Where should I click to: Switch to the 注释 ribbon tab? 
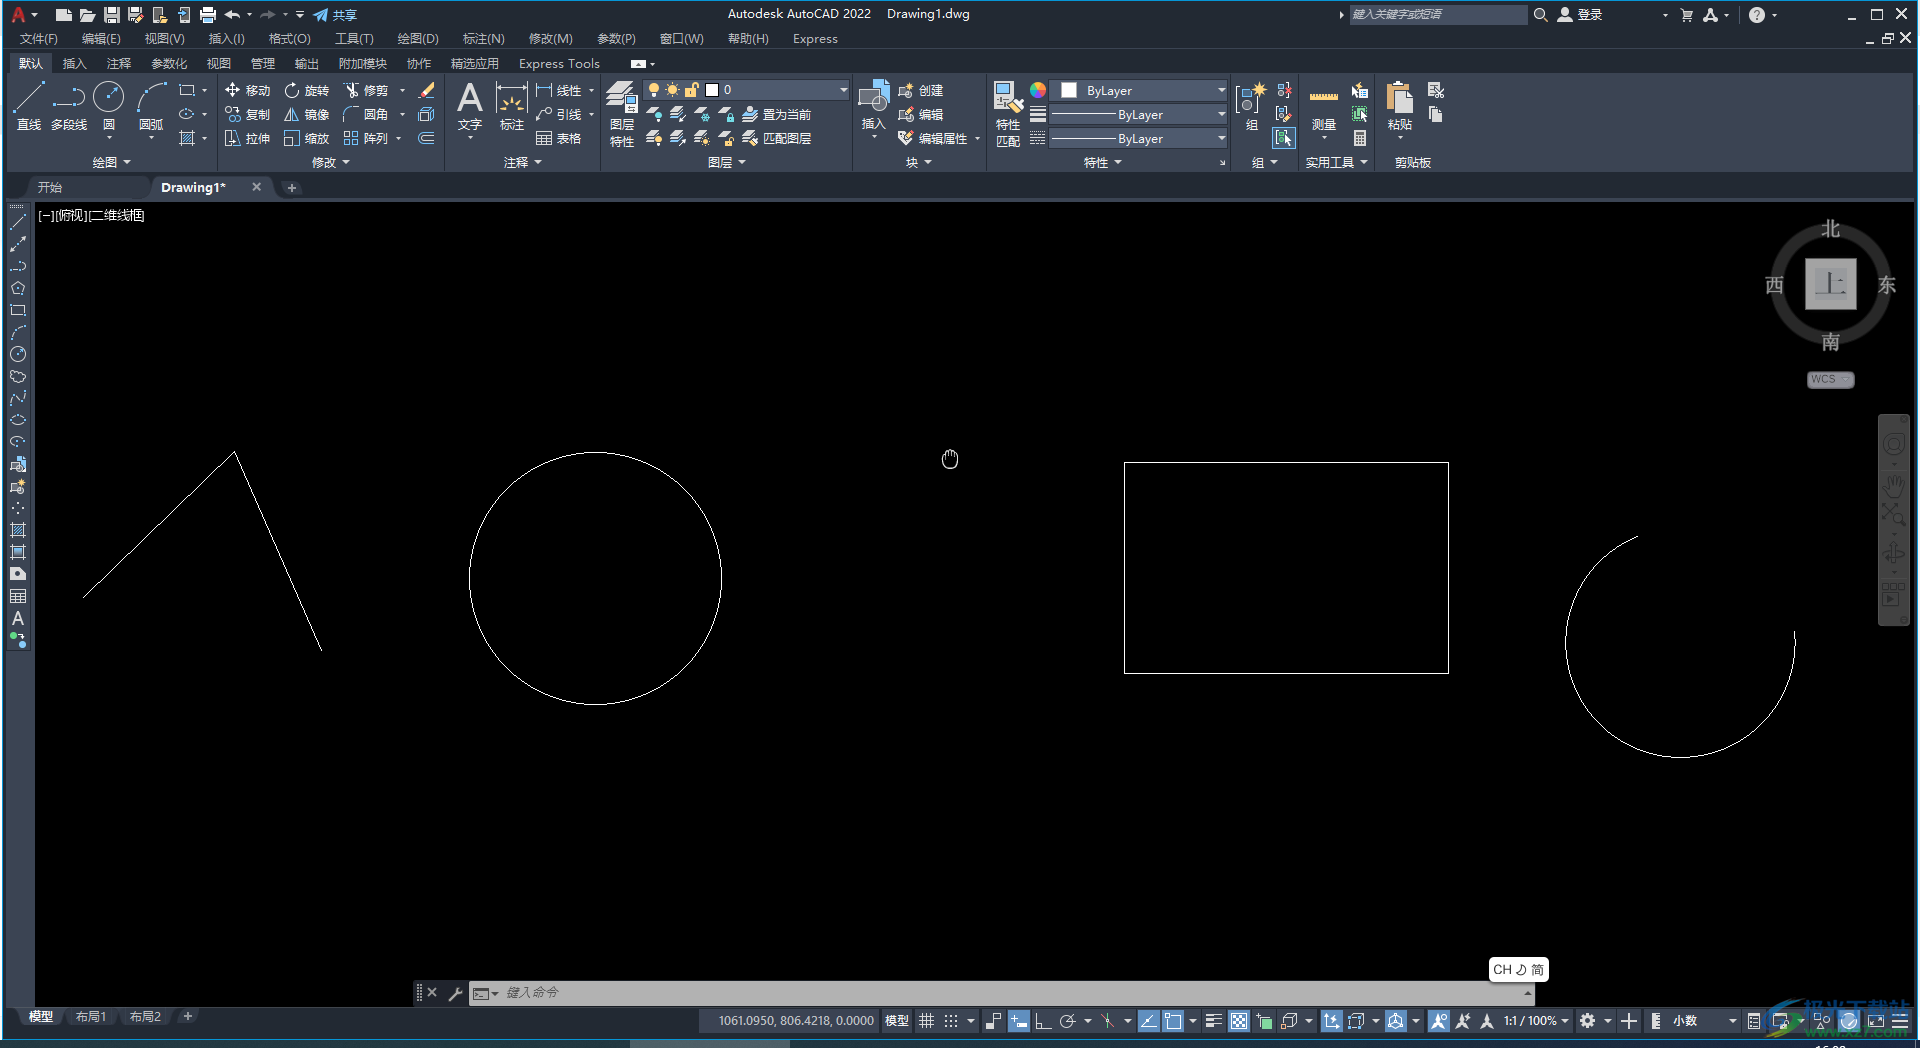tap(119, 63)
